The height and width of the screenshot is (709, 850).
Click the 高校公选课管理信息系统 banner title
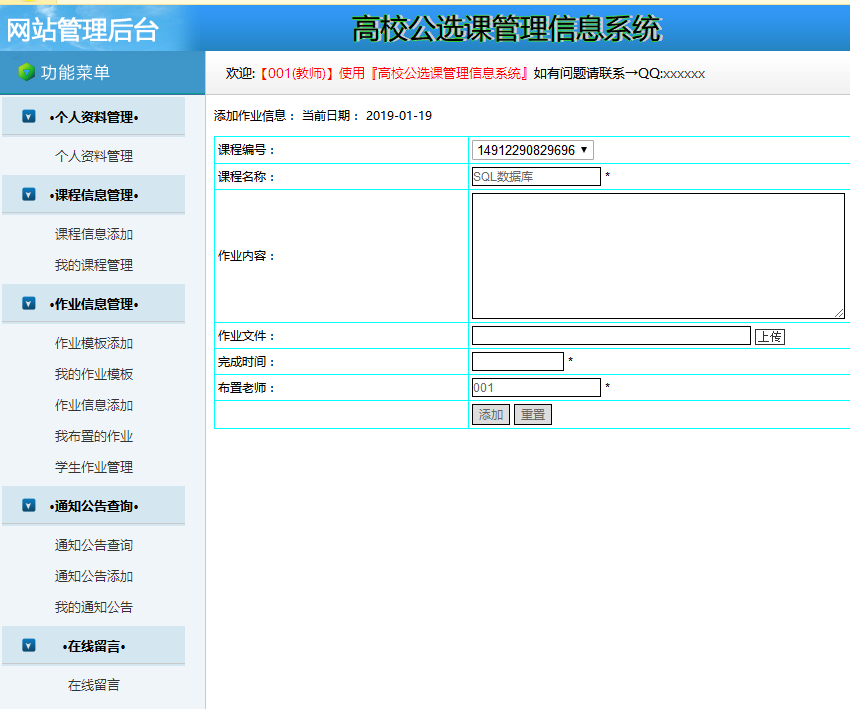point(507,28)
